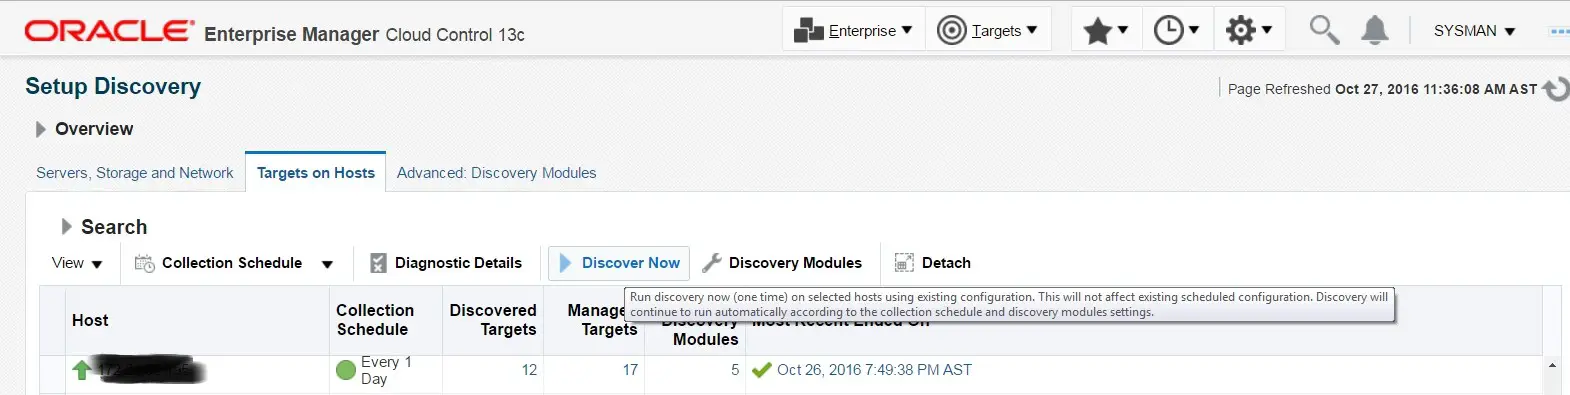Viewport: 1570px width, 395px height.
Task: Open Diagnostic Details
Action: coord(446,263)
